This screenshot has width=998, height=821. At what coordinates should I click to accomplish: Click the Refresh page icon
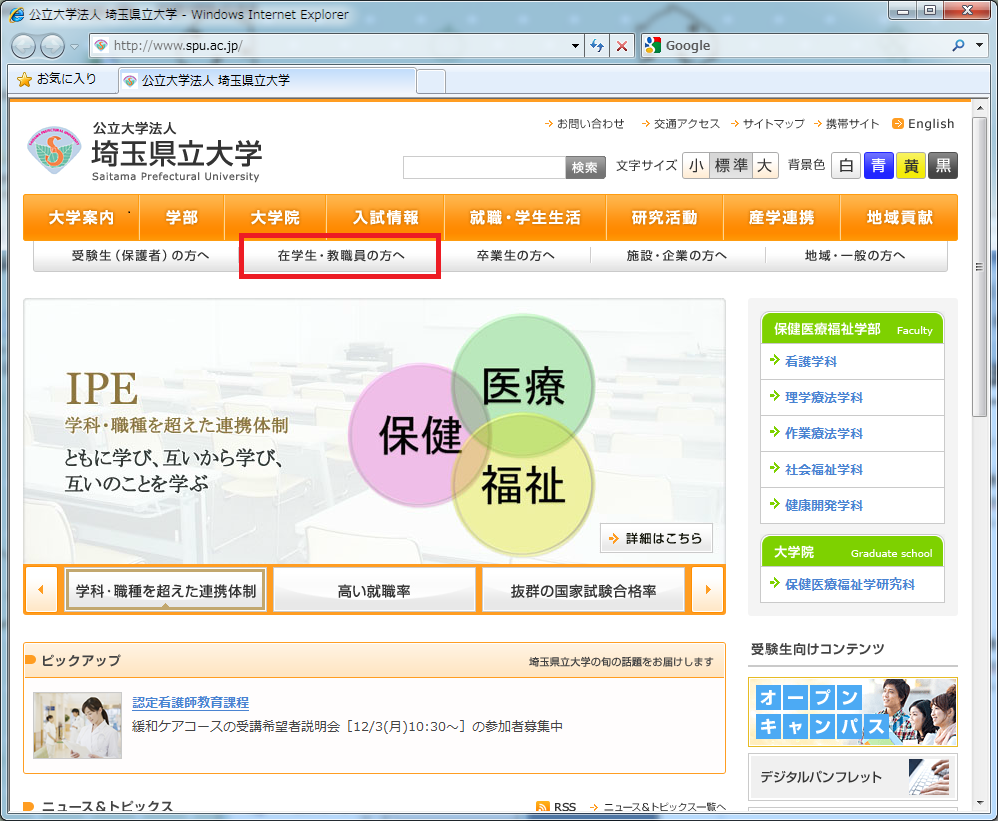click(x=597, y=46)
